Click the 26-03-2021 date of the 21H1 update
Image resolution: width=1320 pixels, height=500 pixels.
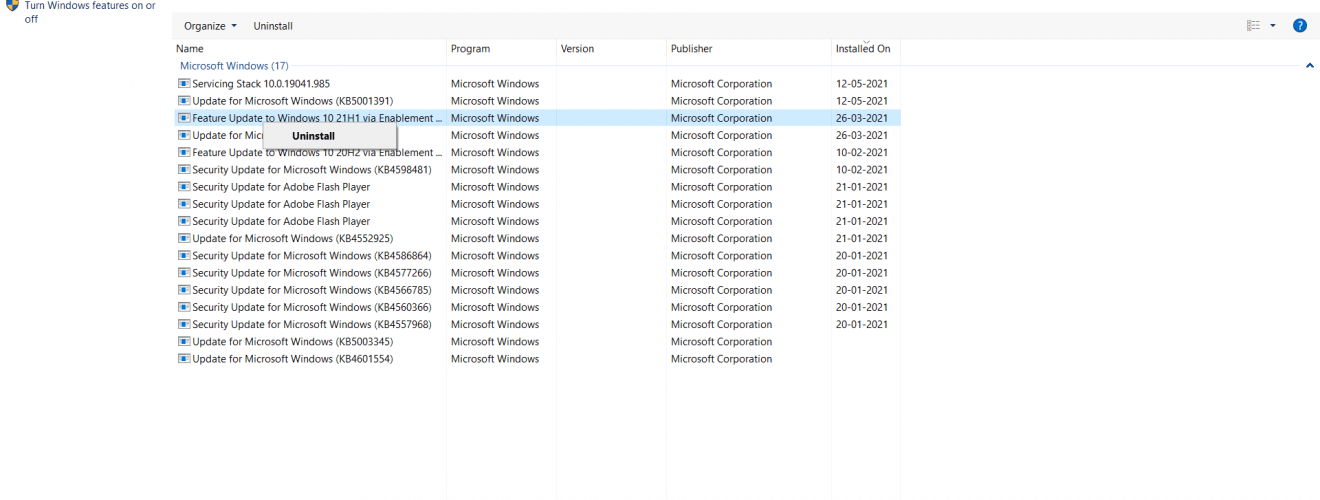coord(862,118)
